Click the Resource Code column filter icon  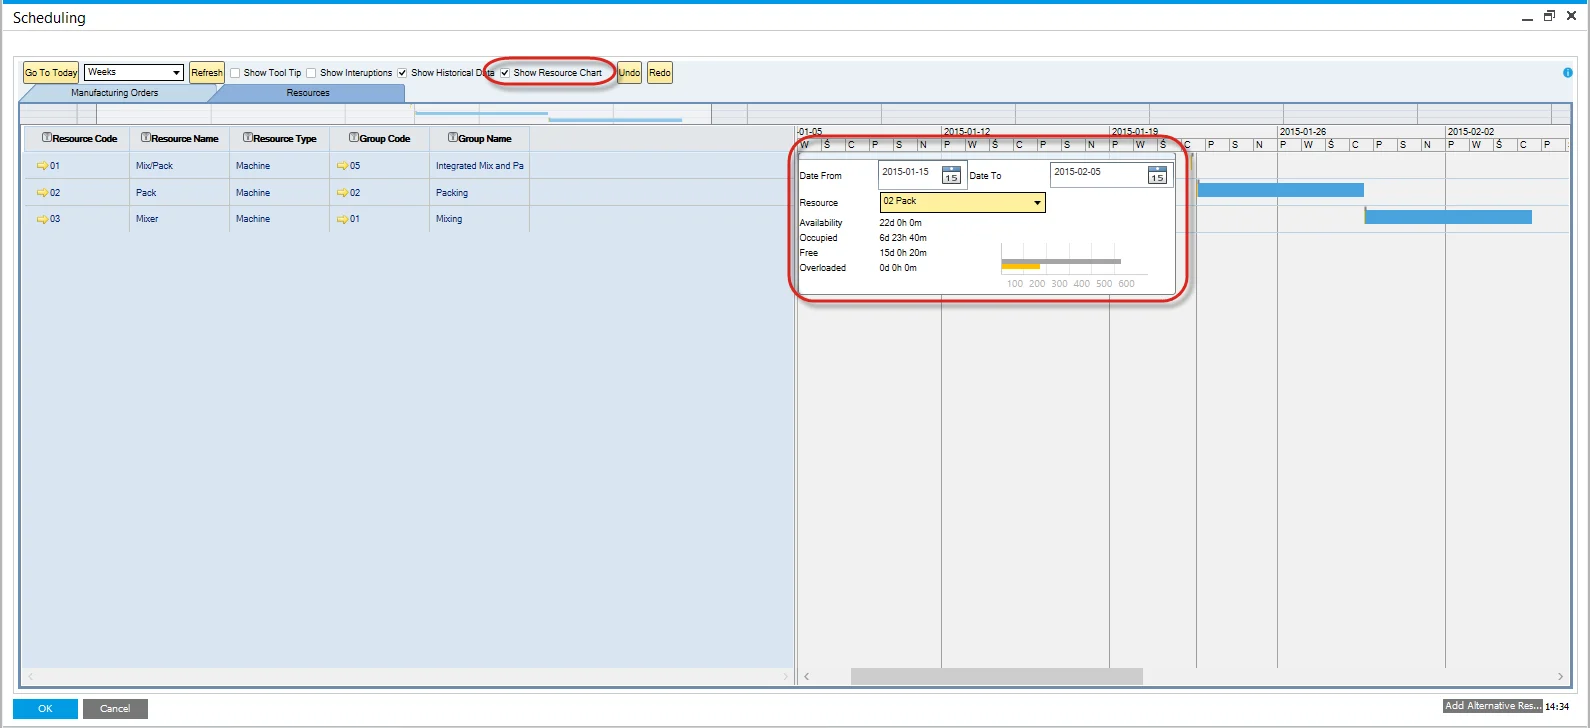tap(47, 138)
